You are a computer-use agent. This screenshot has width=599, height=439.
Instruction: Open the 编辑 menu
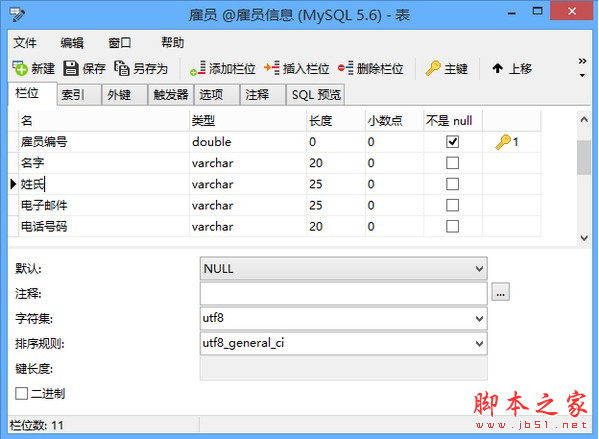coord(72,42)
